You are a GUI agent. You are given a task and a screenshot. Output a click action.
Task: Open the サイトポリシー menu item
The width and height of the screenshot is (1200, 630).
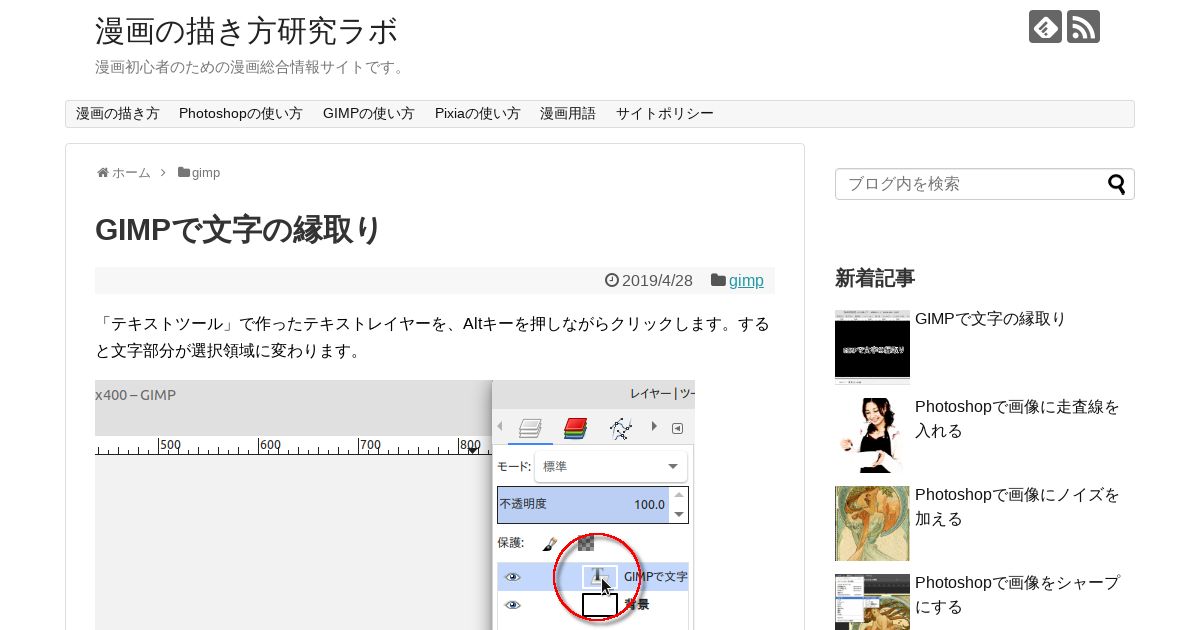[665, 114]
